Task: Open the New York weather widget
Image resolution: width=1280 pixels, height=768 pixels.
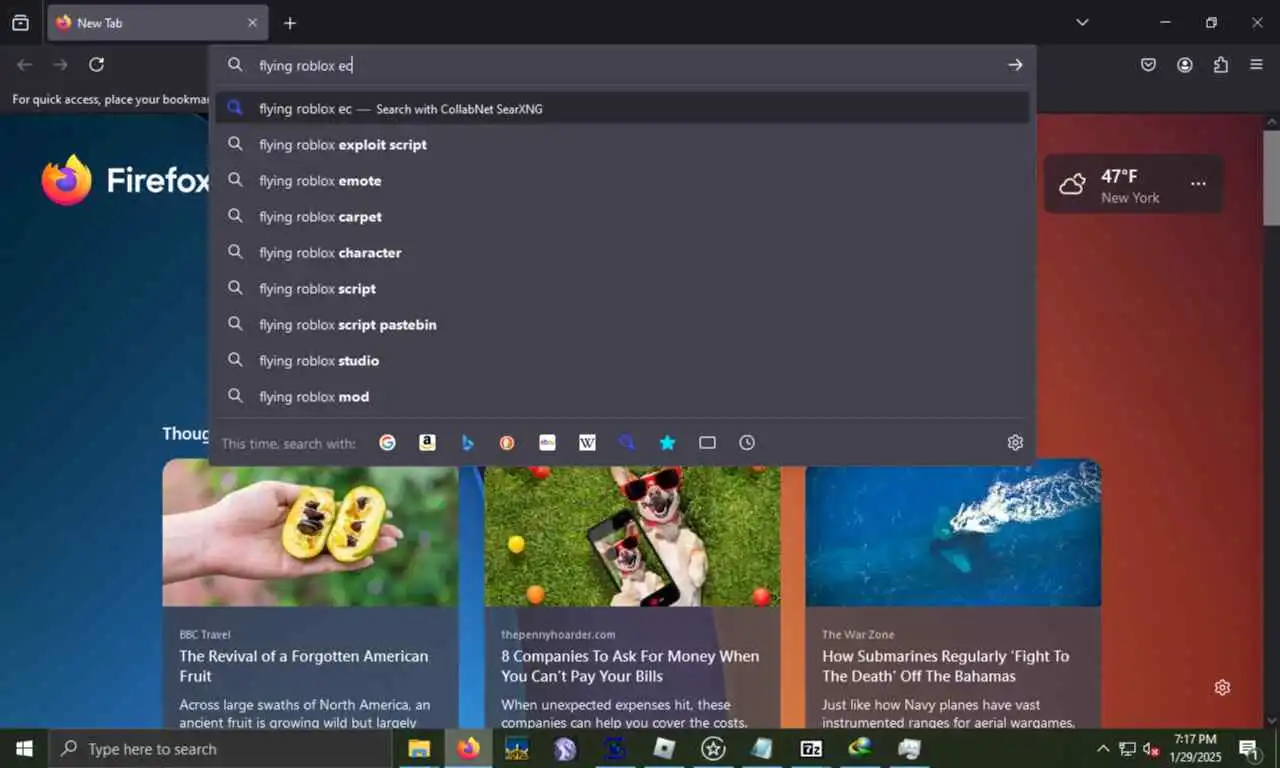Action: (1133, 185)
